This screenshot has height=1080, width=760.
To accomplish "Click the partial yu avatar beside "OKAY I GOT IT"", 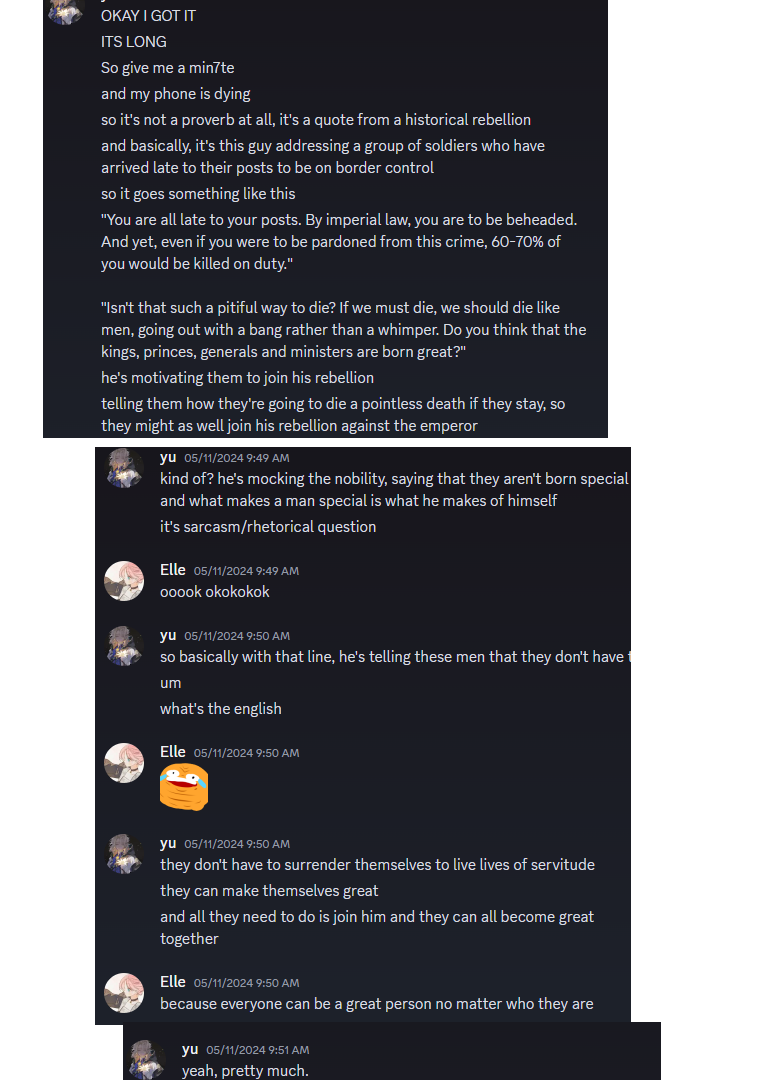I will pos(66,10).
